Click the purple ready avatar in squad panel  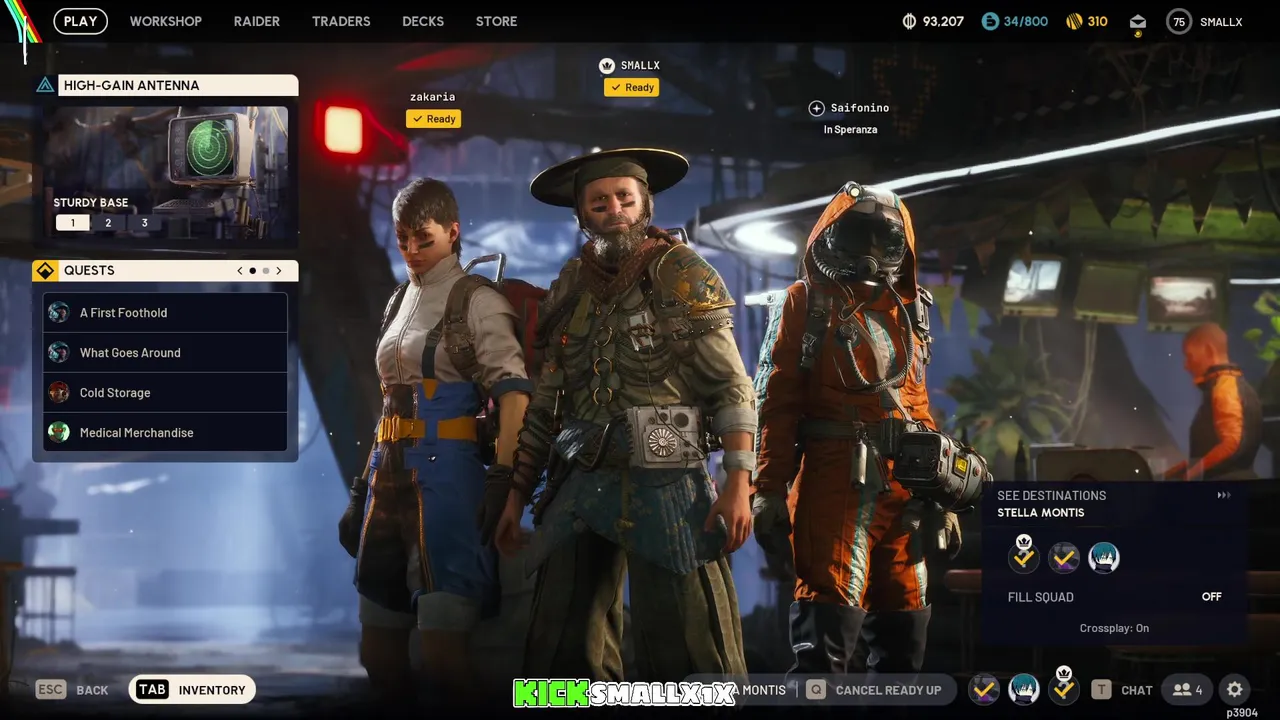[x=1064, y=558]
